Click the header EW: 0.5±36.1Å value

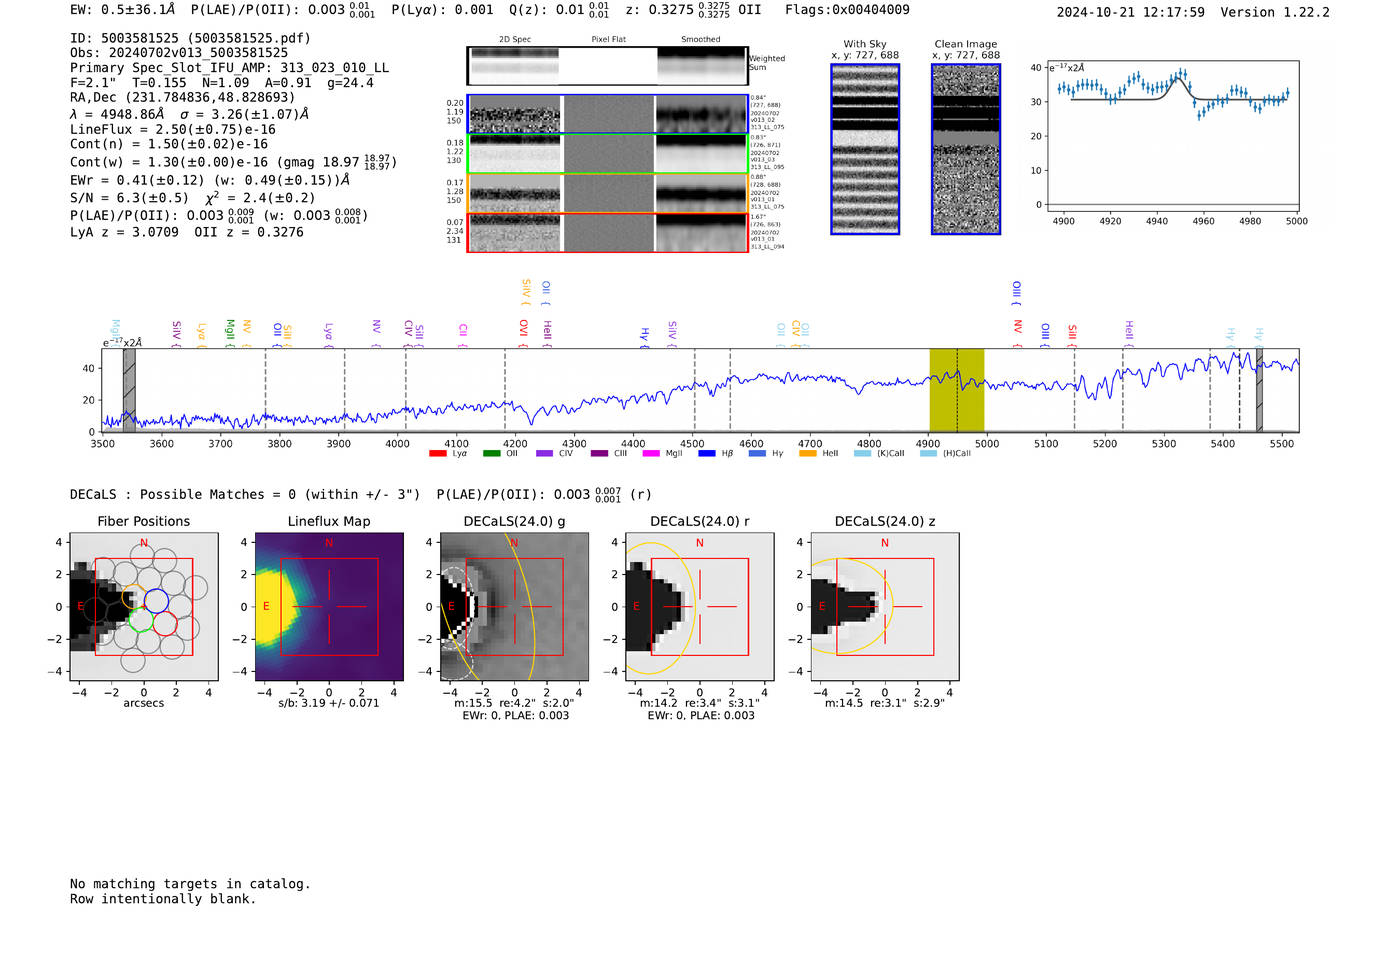click(123, 10)
